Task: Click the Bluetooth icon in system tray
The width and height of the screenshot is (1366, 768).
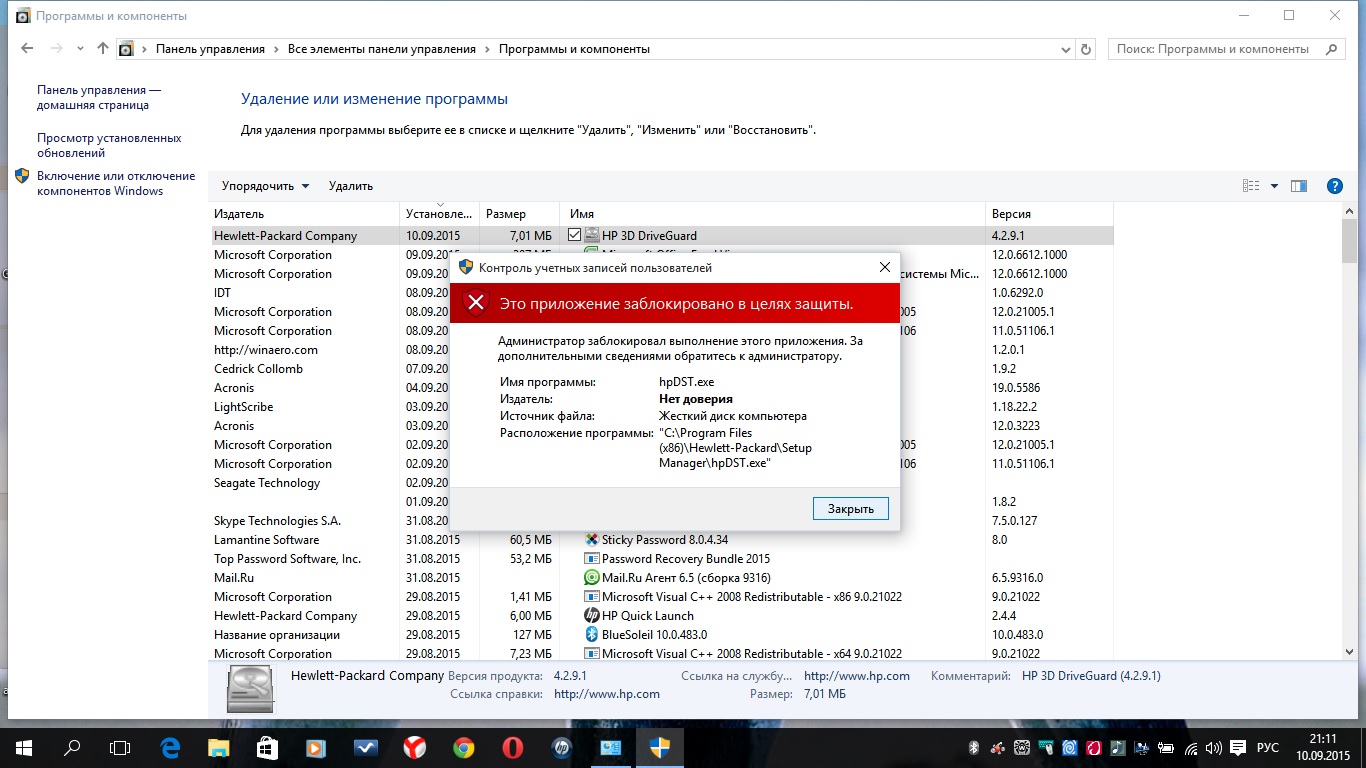Action: pos(973,748)
